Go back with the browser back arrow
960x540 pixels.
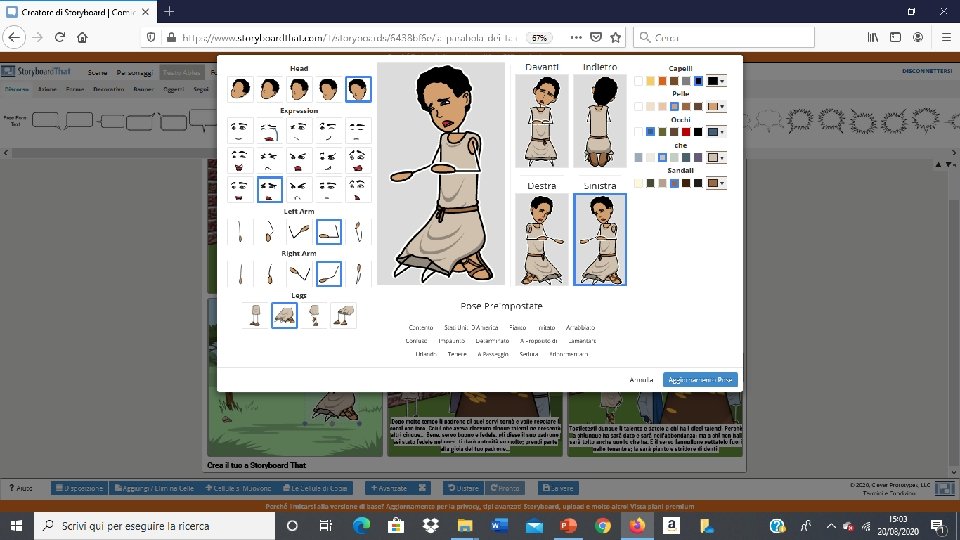click(x=14, y=37)
